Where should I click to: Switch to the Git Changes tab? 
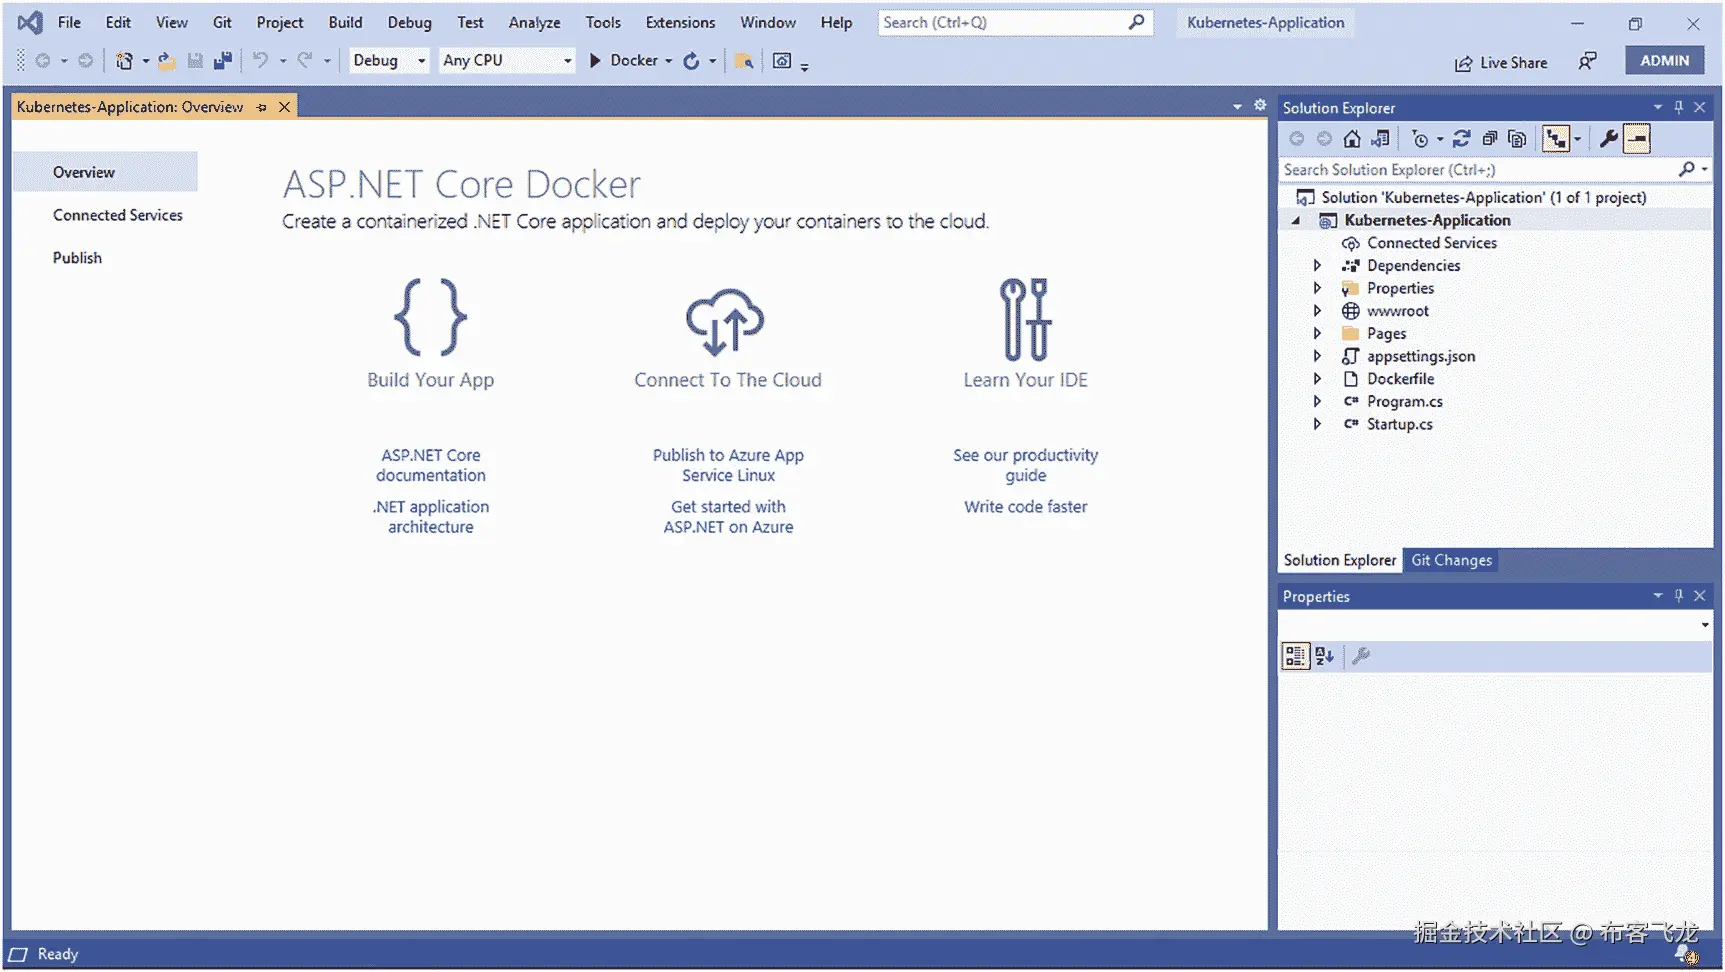[1451, 561]
